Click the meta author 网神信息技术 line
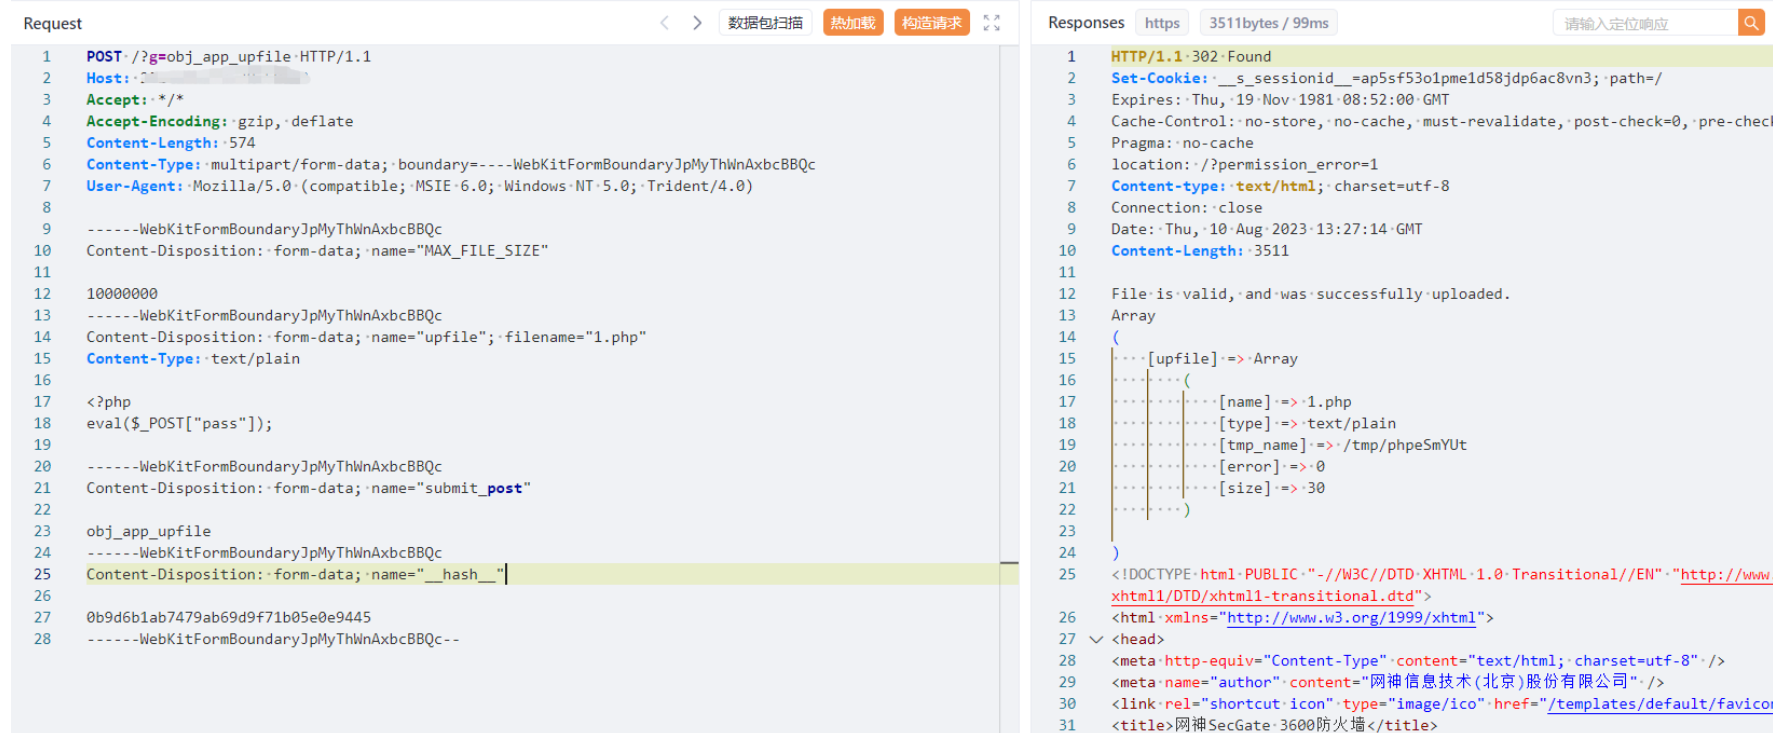This screenshot has width=1773, height=733. (x=1387, y=682)
